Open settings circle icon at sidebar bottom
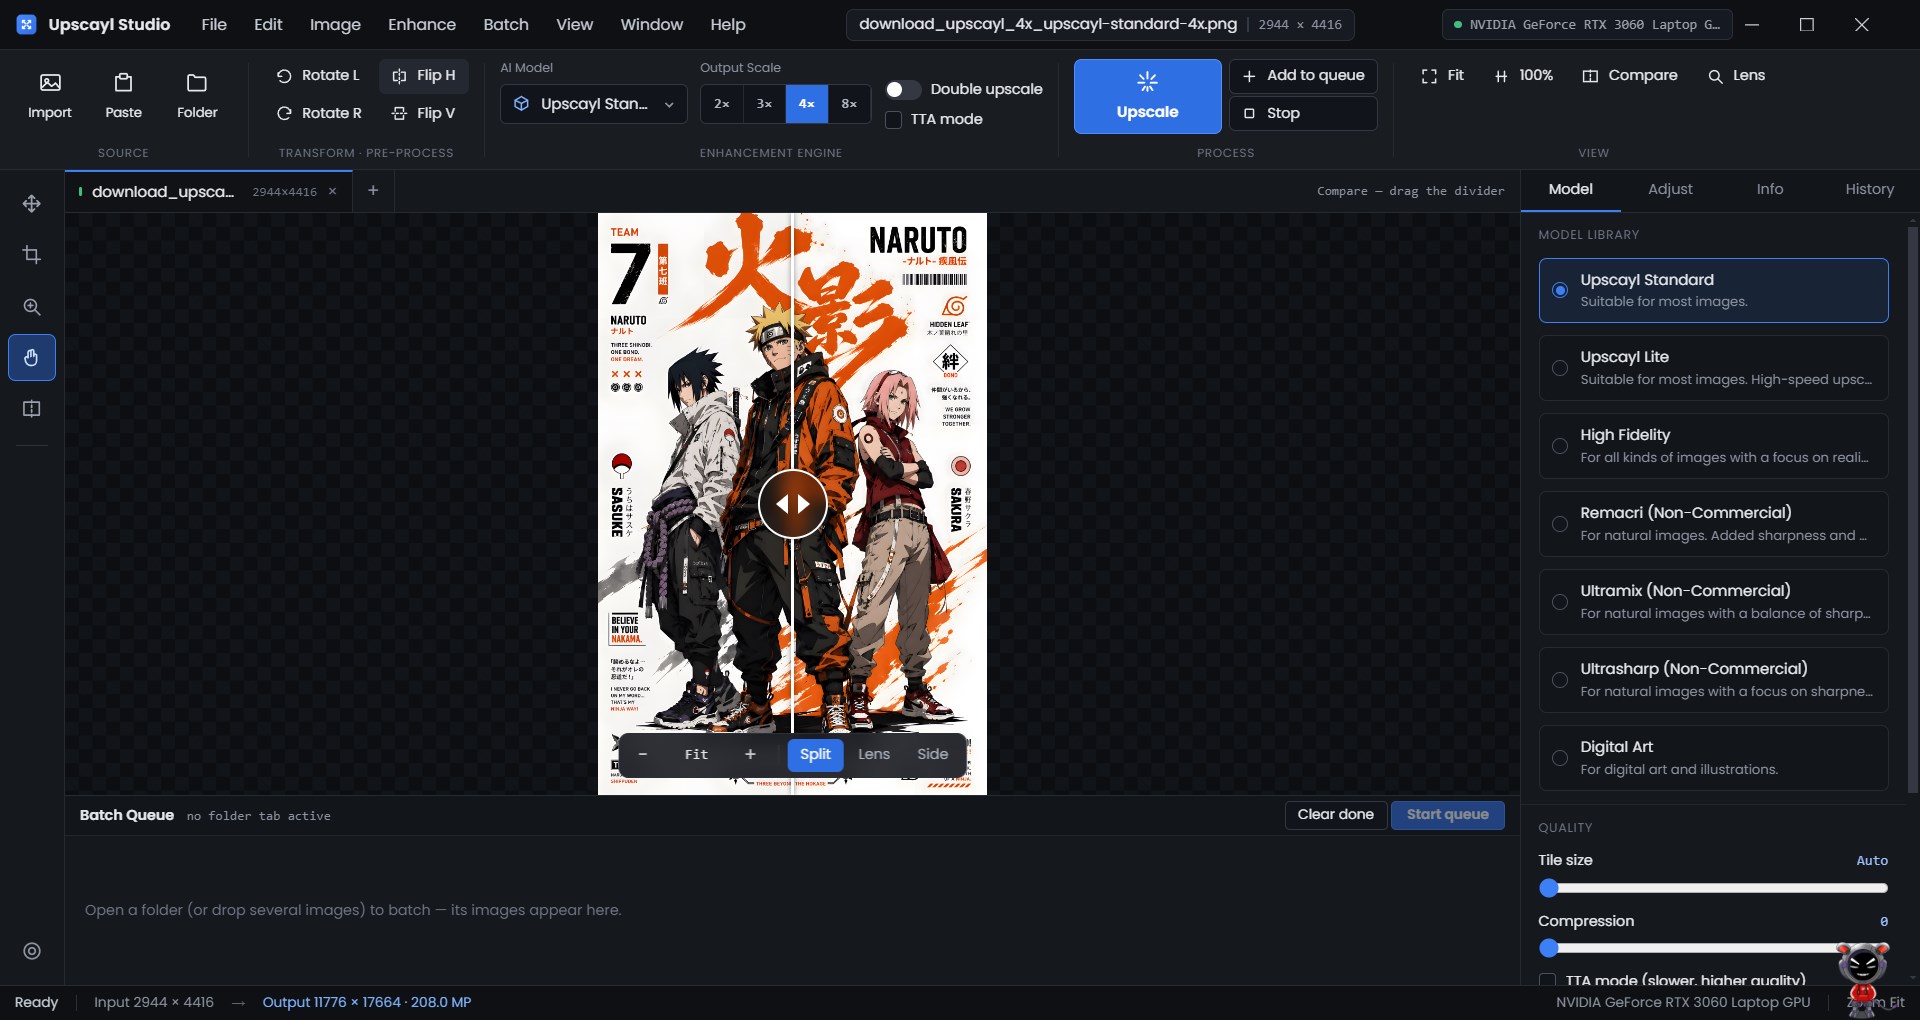The image size is (1920, 1020). coord(32,951)
